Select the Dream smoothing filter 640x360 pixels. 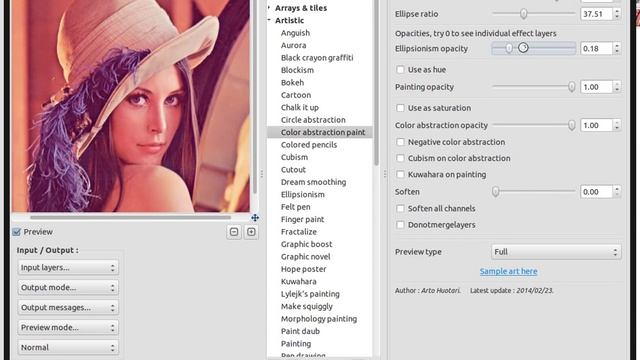pos(313,182)
